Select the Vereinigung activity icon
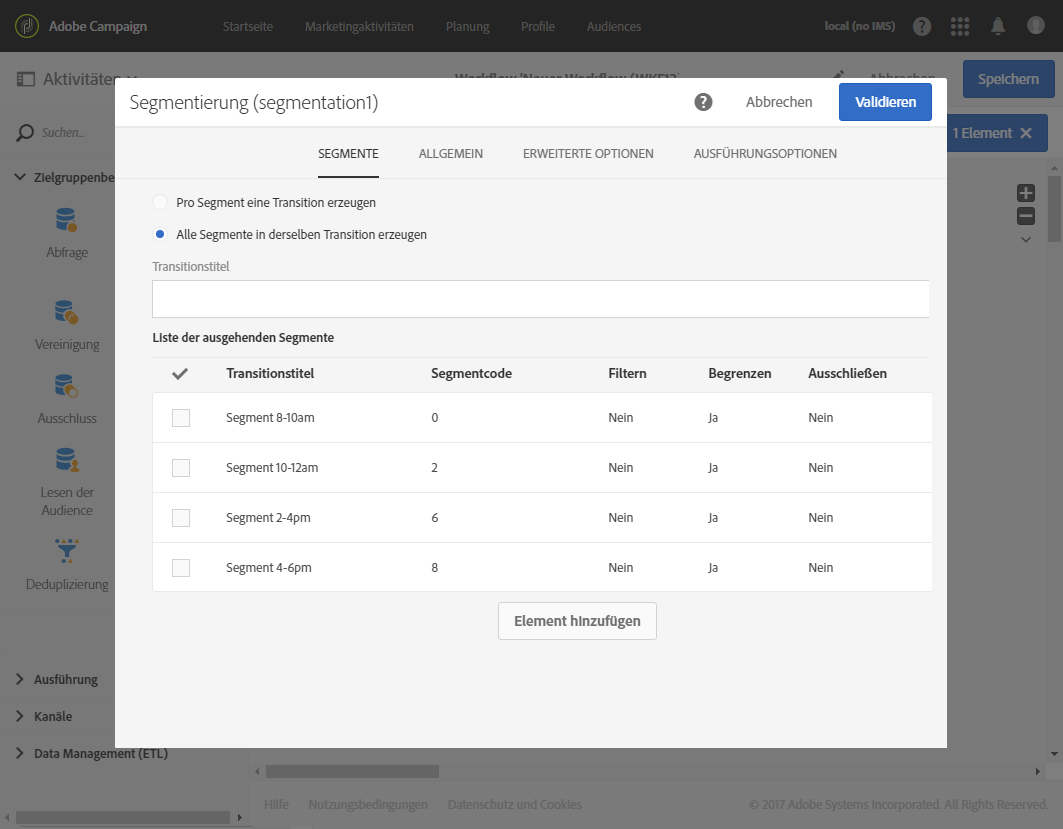Screen dimensions: 1063x829 pos(67,312)
